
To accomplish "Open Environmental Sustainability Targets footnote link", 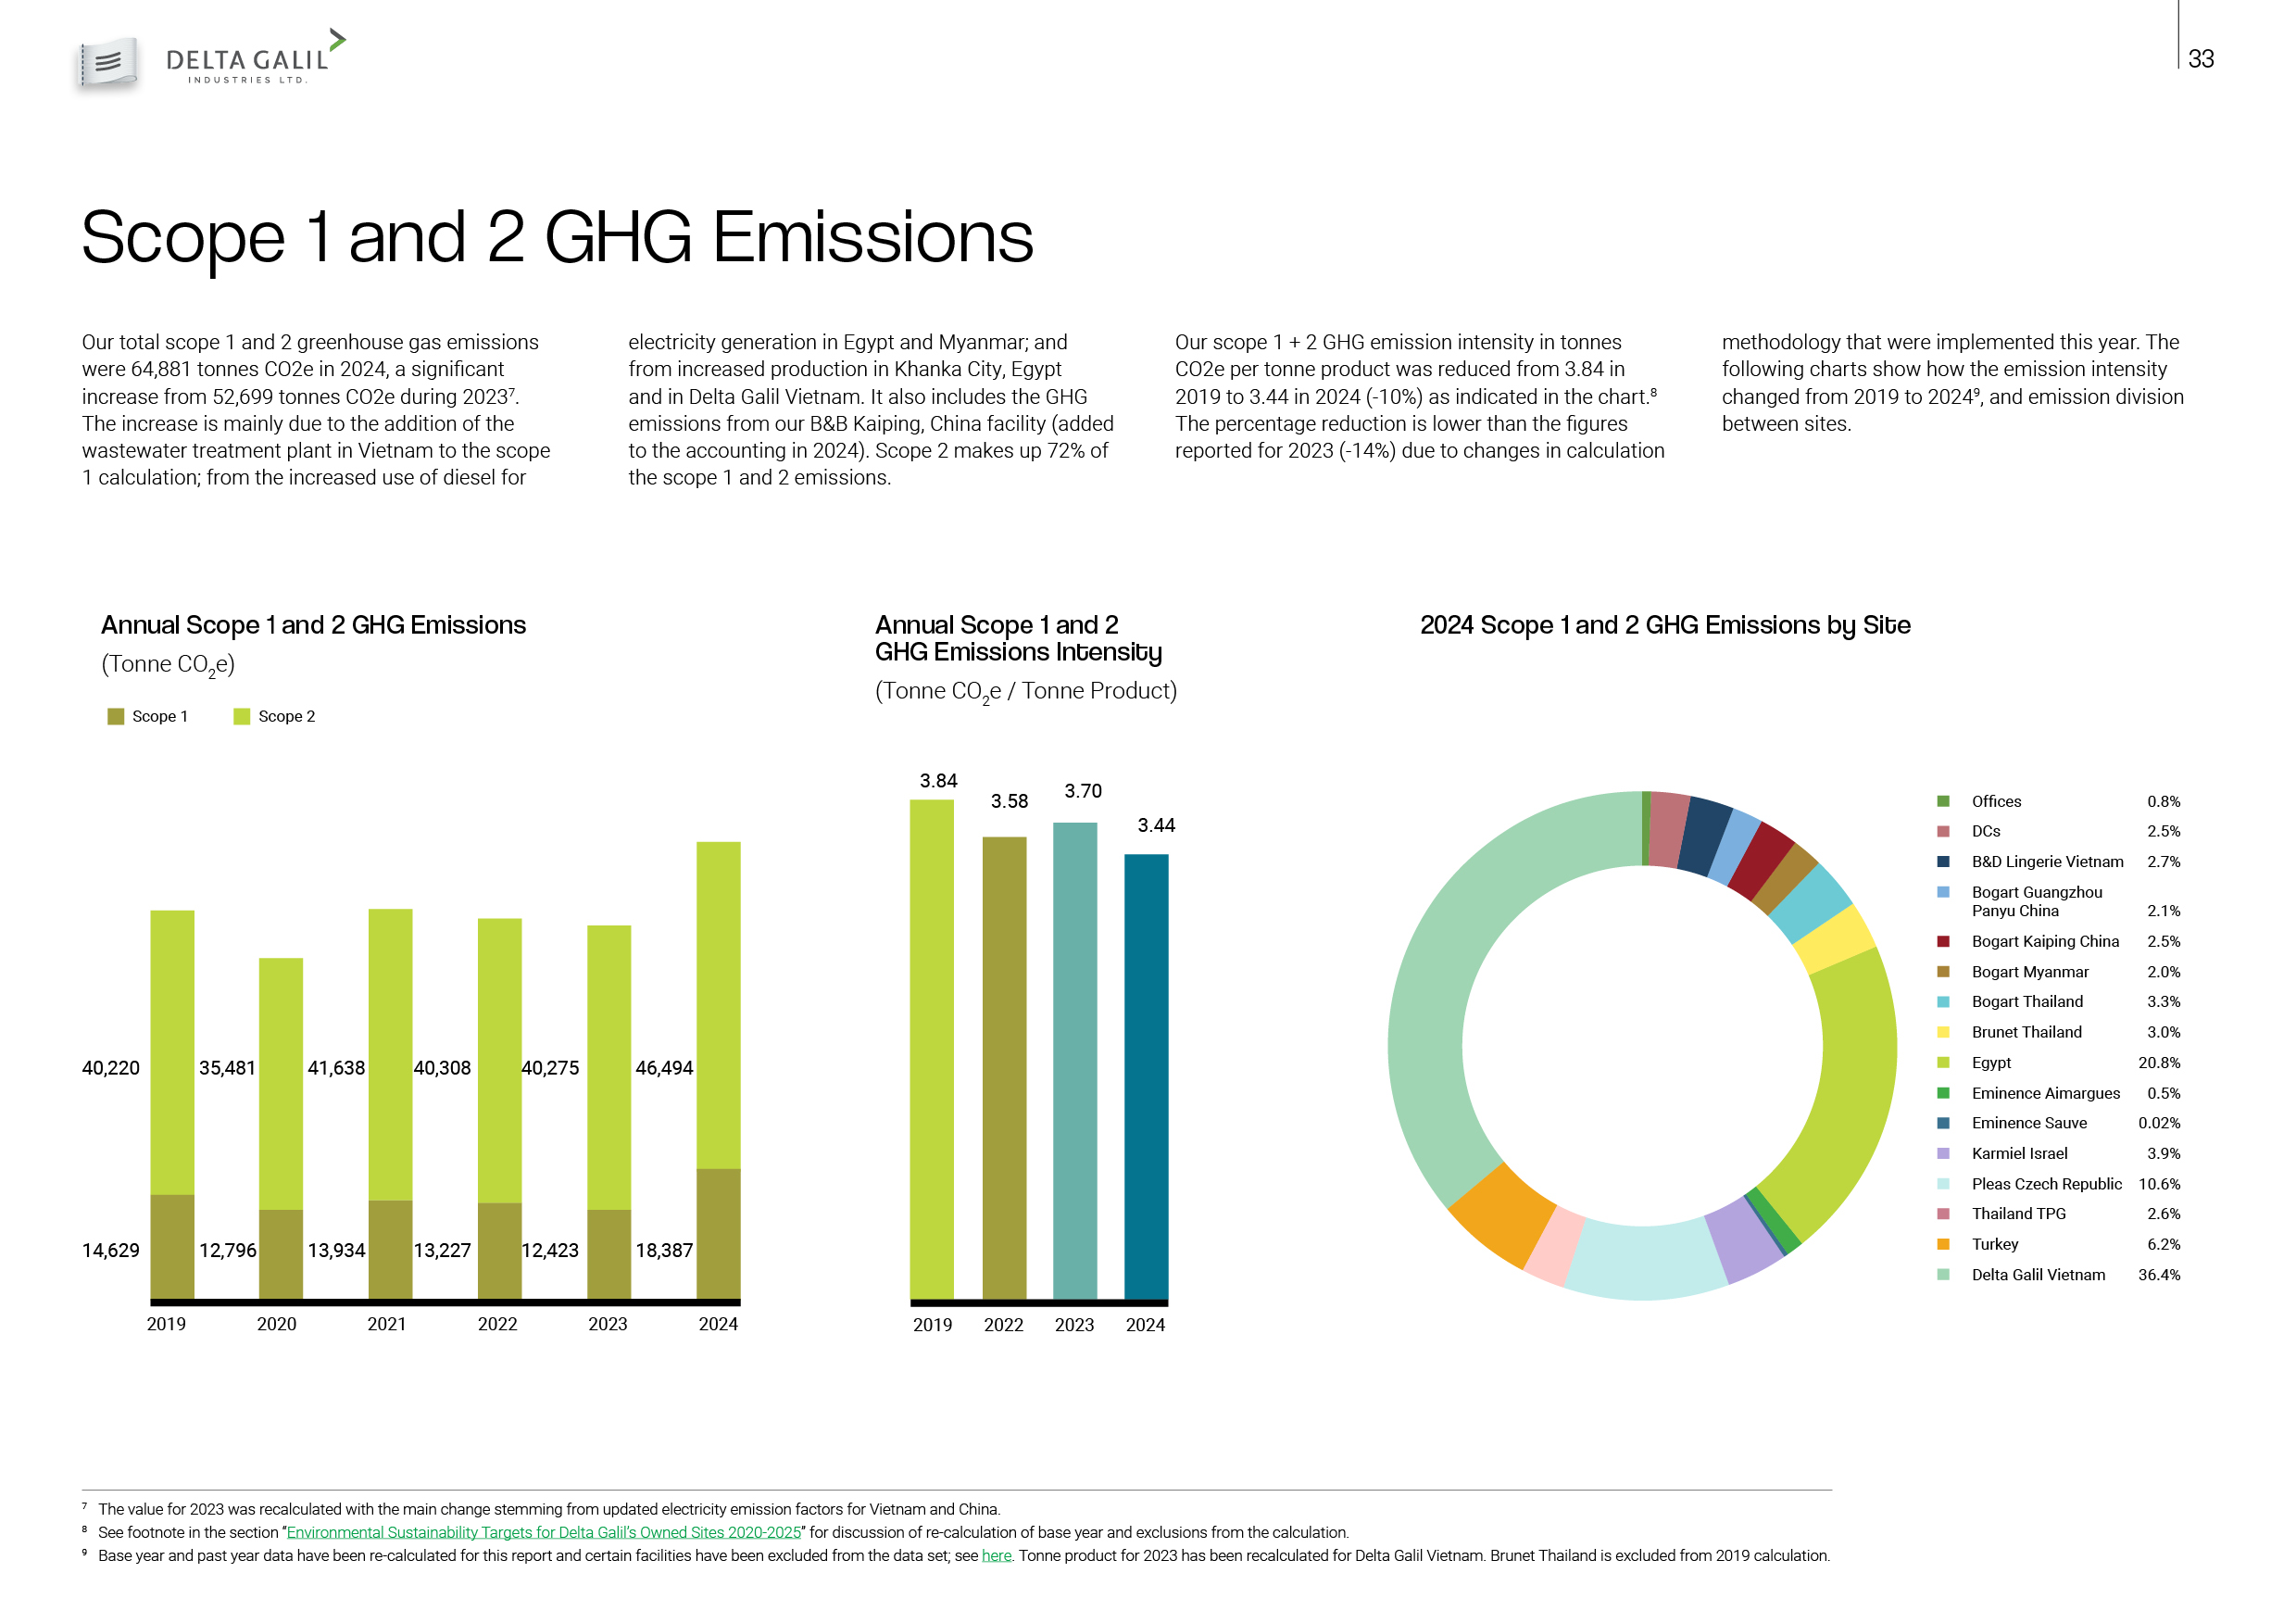I will pos(543,1532).
